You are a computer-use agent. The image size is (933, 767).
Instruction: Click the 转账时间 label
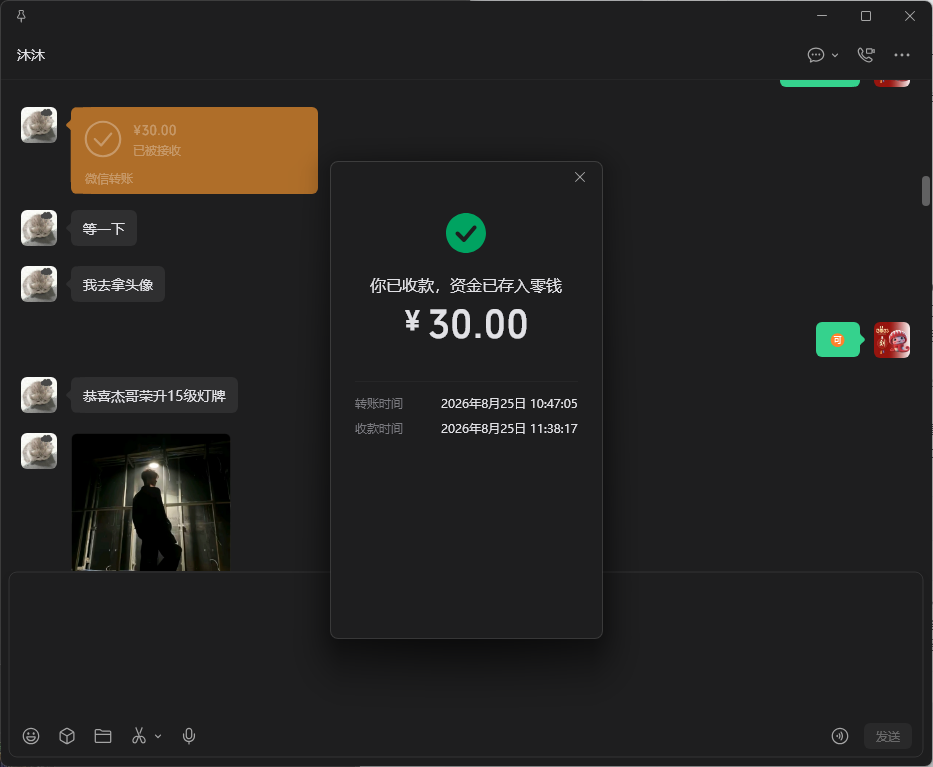click(x=379, y=403)
